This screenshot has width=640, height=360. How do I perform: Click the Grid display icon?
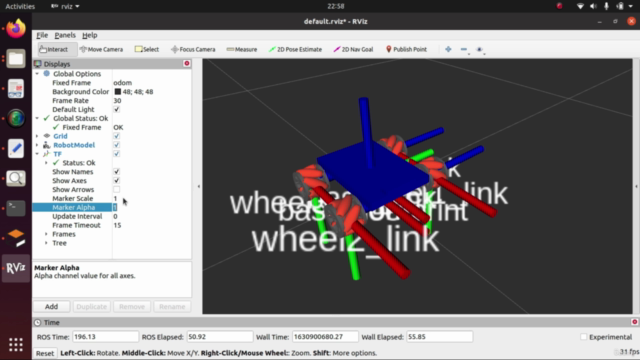pos(47,136)
